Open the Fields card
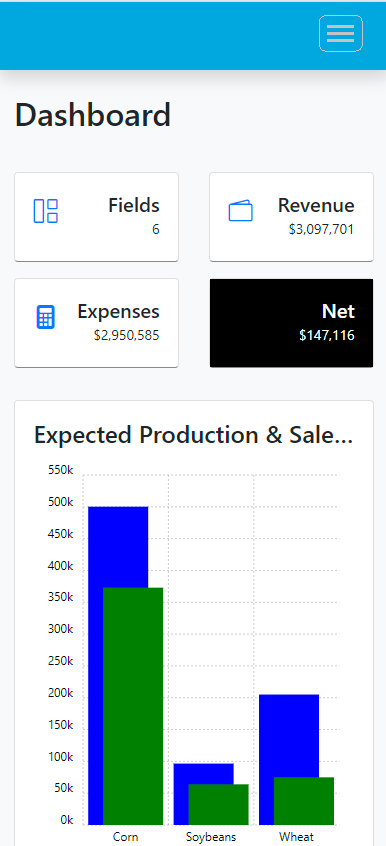 [96, 217]
